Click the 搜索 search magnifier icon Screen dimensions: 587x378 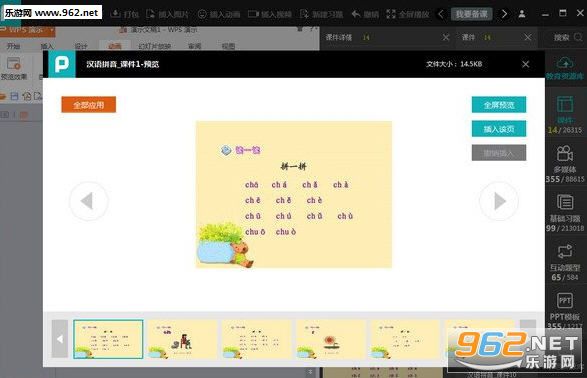pyautogui.click(x=578, y=37)
